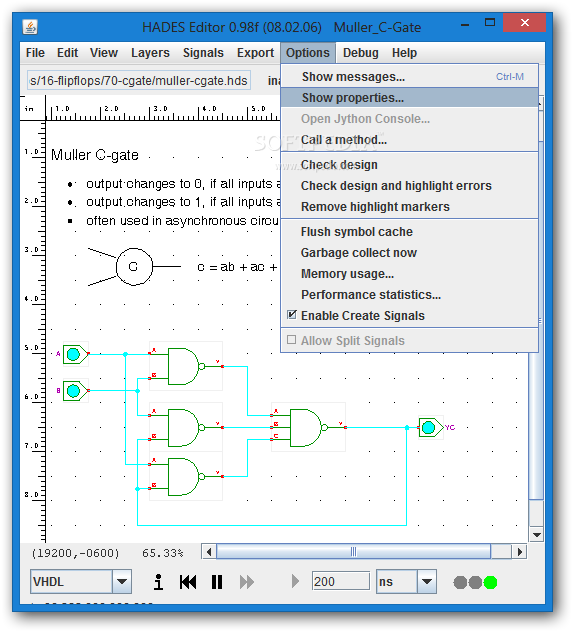The height and width of the screenshot is (632, 573).
Task: Rewind the simulation to start
Action: pyautogui.click(x=188, y=582)
